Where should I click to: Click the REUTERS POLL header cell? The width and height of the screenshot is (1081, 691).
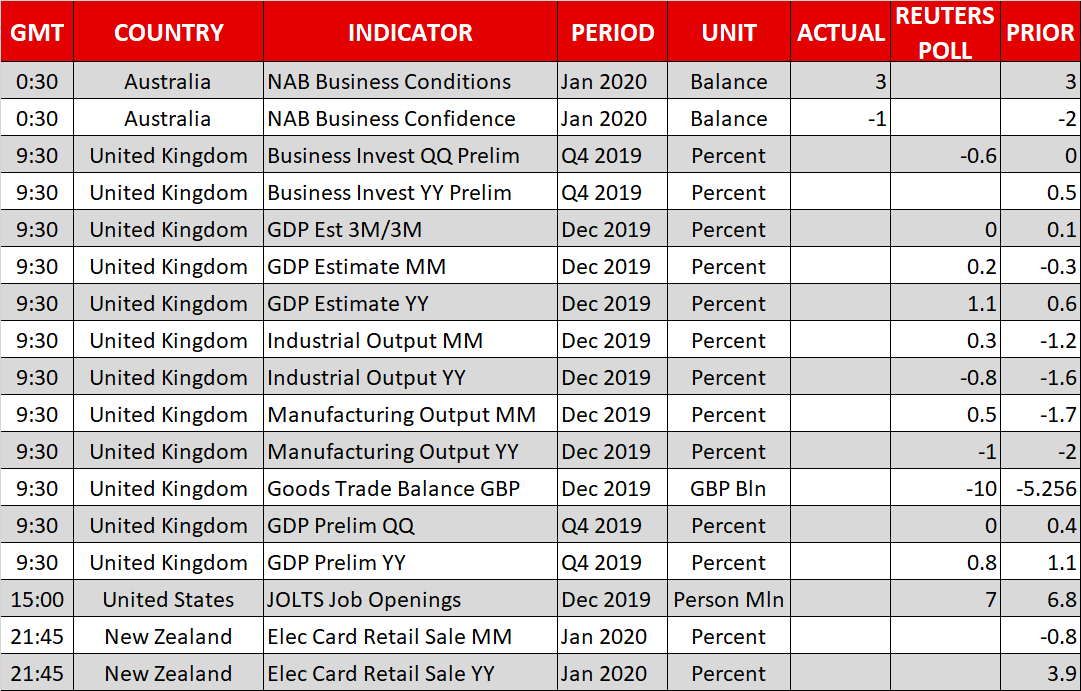point(945,32)
